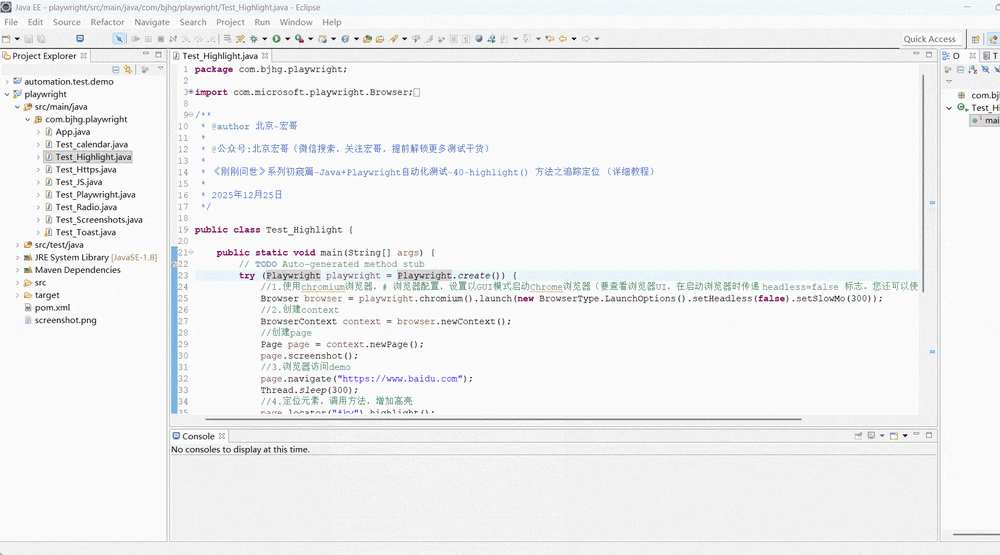The width and height of the screenshot is (1000, 555).
Task: Click the editor horizontal scrollbar
Action: [x=503, y=419]
